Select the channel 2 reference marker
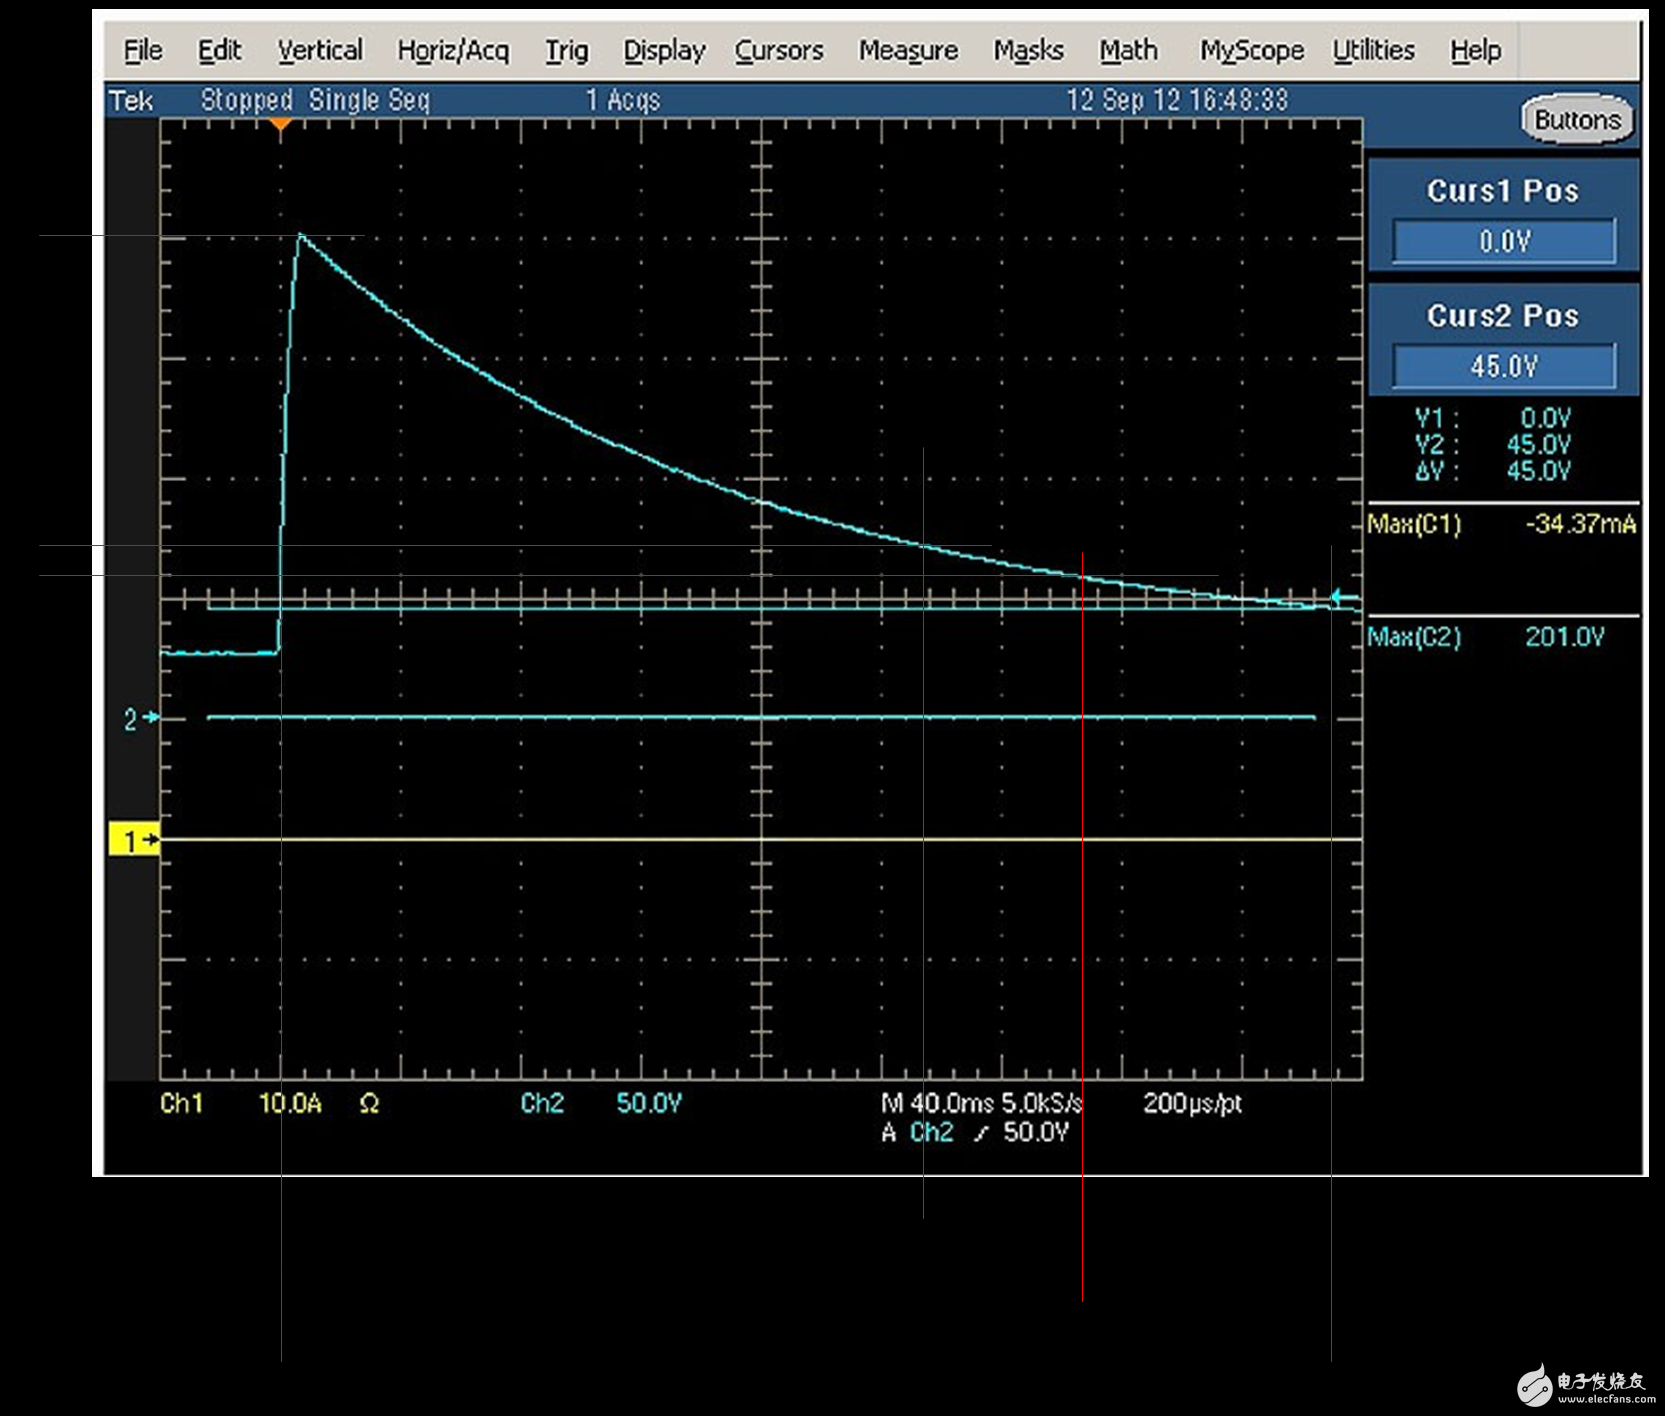 [139, 718]
